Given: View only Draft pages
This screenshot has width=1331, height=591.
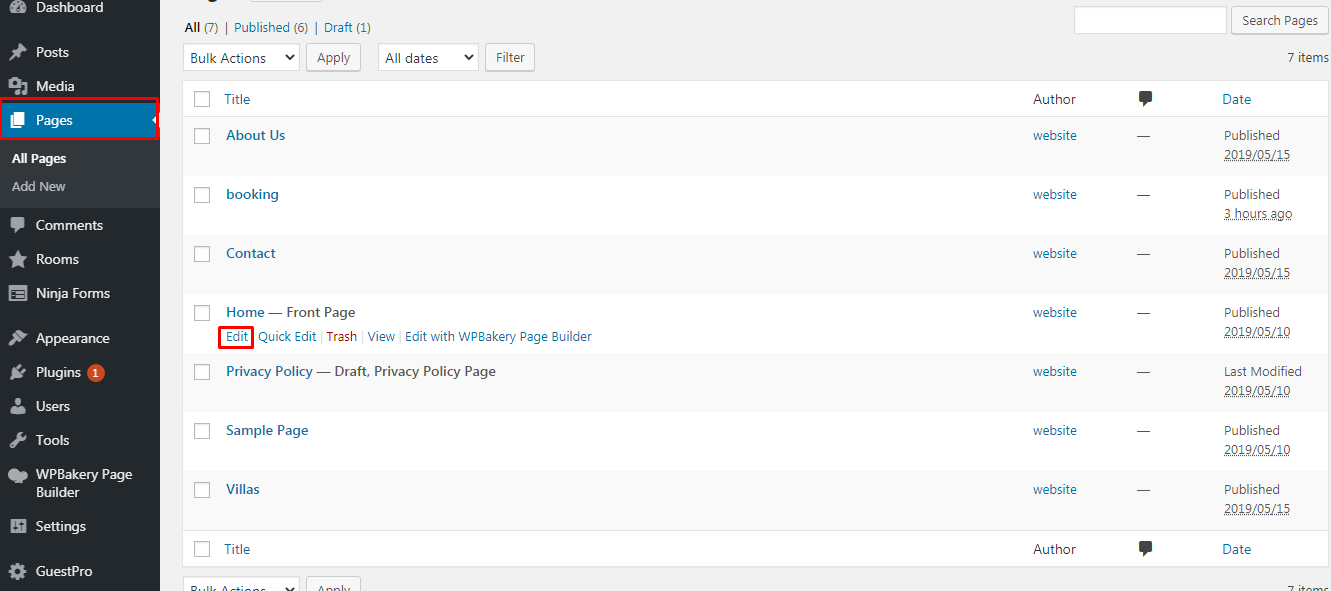Looking at the screenshot, I should [336, 27].
